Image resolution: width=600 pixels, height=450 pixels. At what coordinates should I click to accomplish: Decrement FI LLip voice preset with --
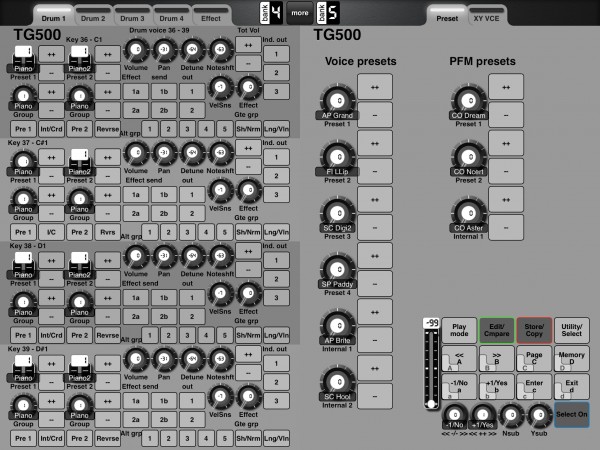pos(375,171)
